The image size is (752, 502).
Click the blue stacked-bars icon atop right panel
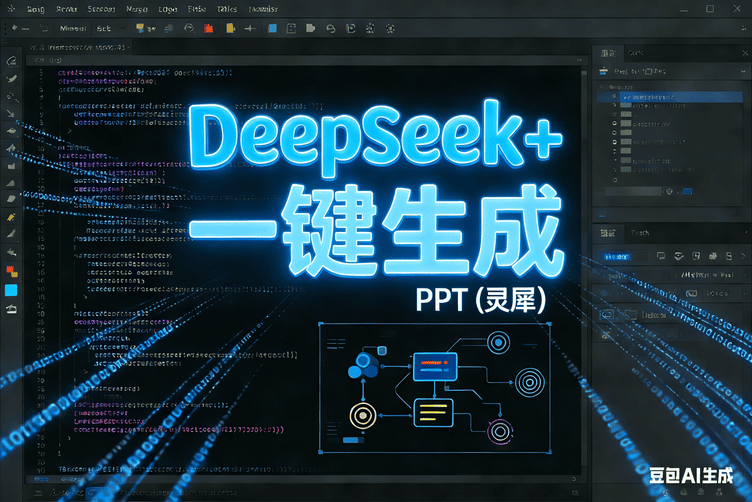pyautogui.click(x=603, y=71)
